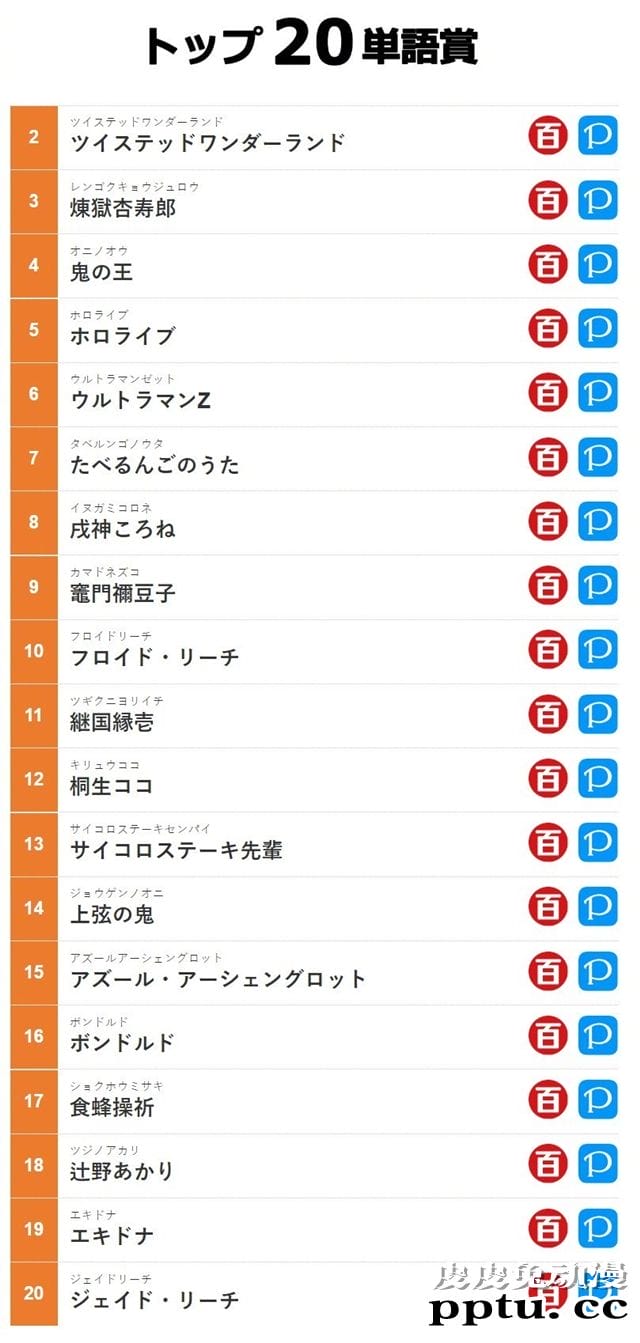Open the red 百 icon for 鬼の王
This screenshot has height=1343, width=640.
[x=547, y=265]
